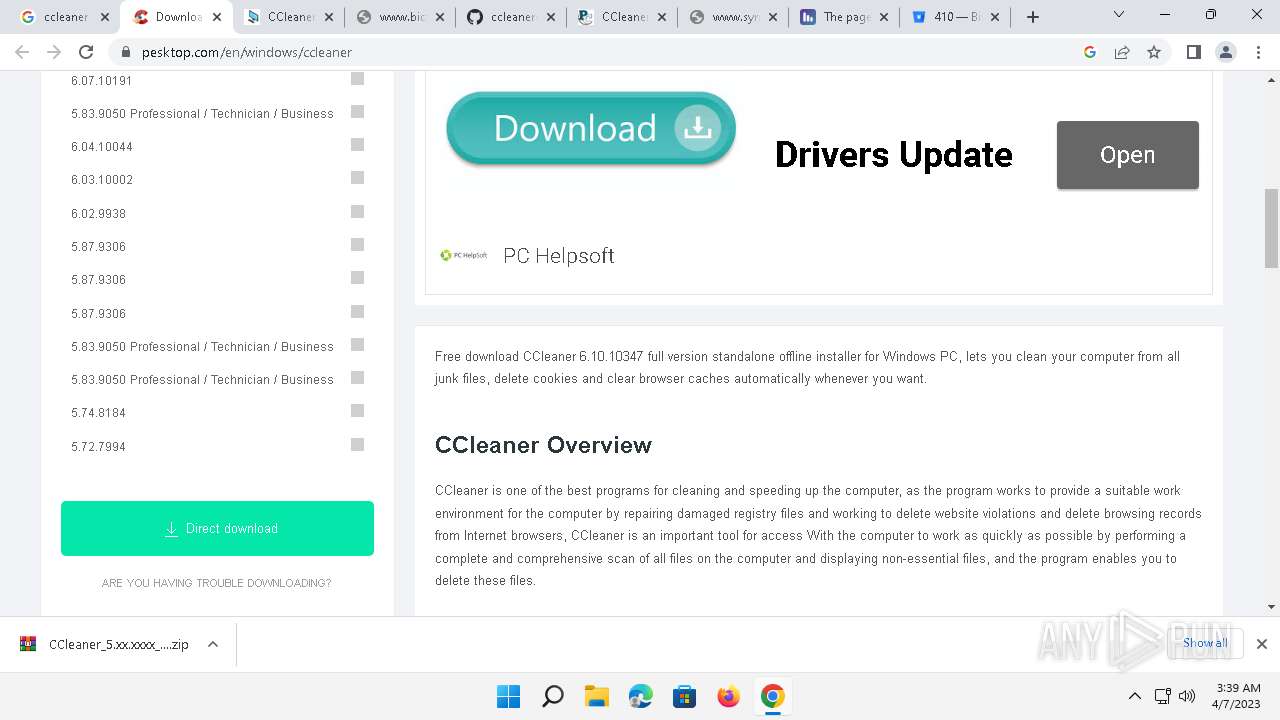The image size is (1280, 720).
Task: Open a new browser tab
Action: tap(1033, 17)
